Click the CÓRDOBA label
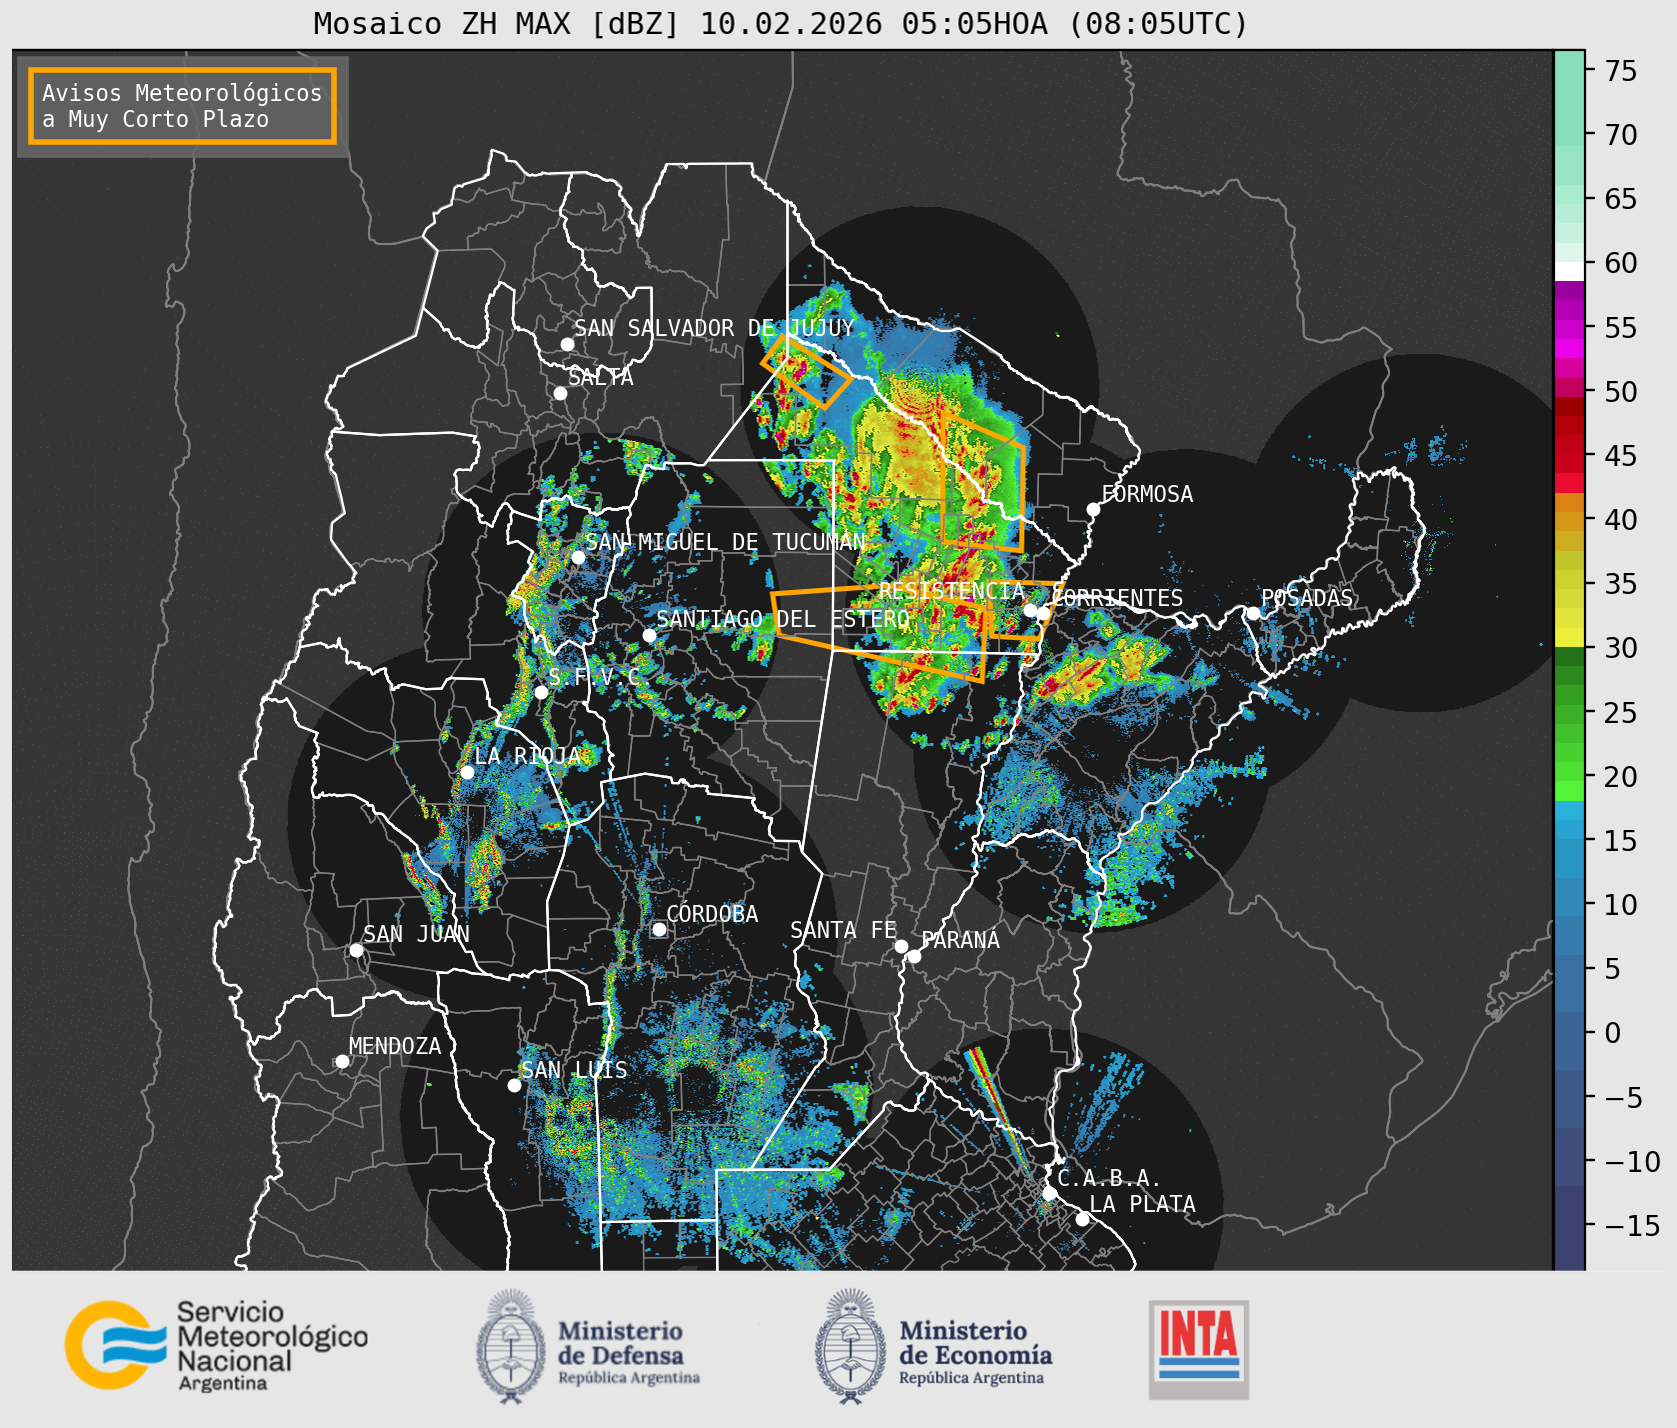This screenshot has width=1677, height=1428. coord(712,913)
